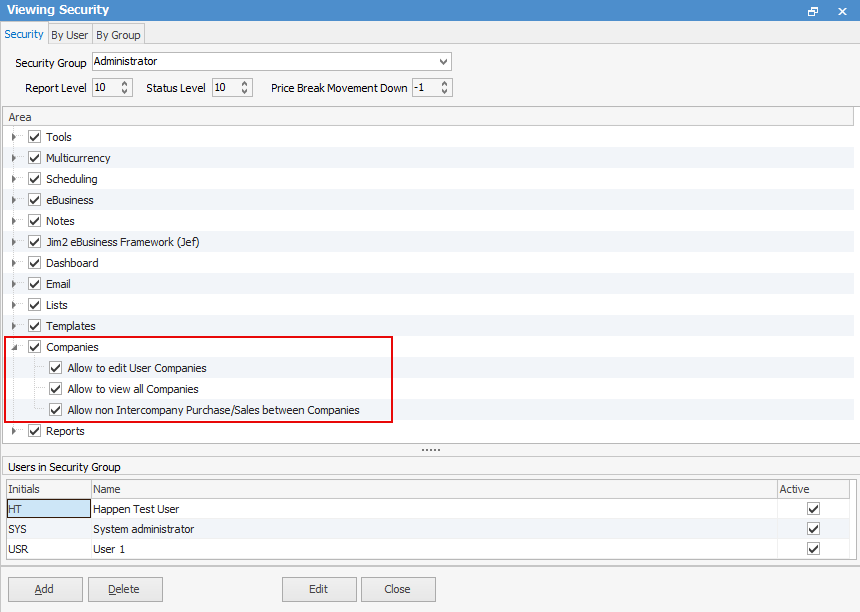Switch to the Security tab
The image size is (860, 612).
click(24, 34)
